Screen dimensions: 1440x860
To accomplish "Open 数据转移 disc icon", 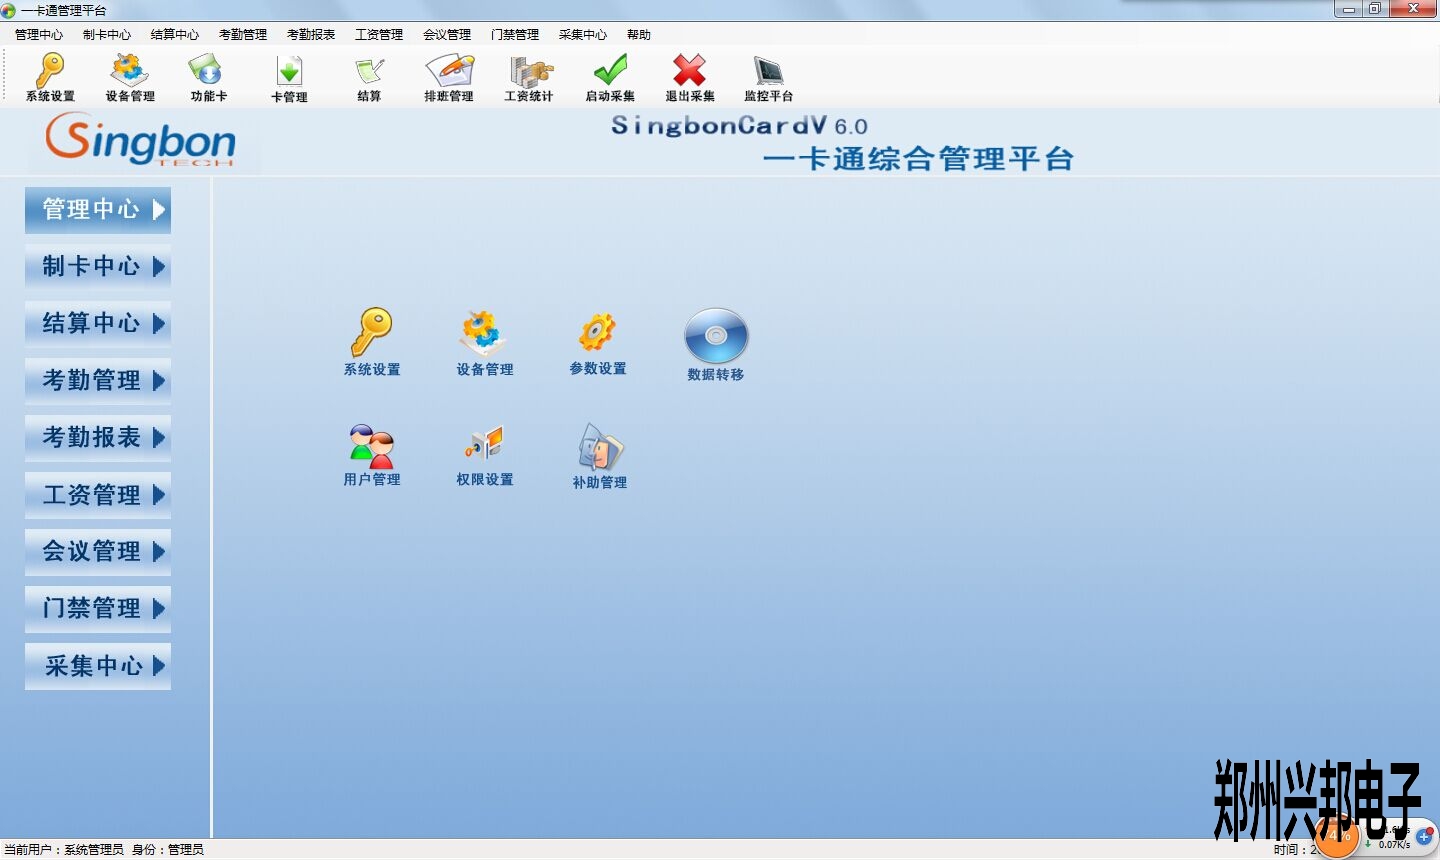I will tap(715, 345).
